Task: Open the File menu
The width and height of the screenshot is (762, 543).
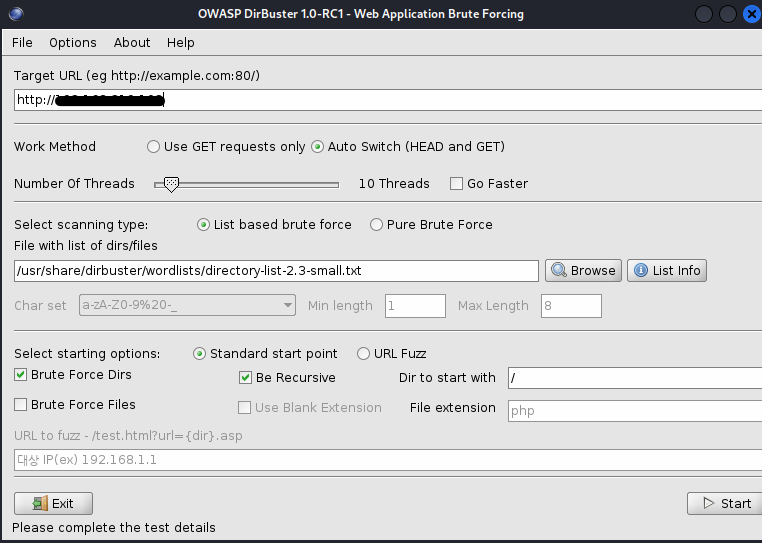Action: (x=22, y=43)
